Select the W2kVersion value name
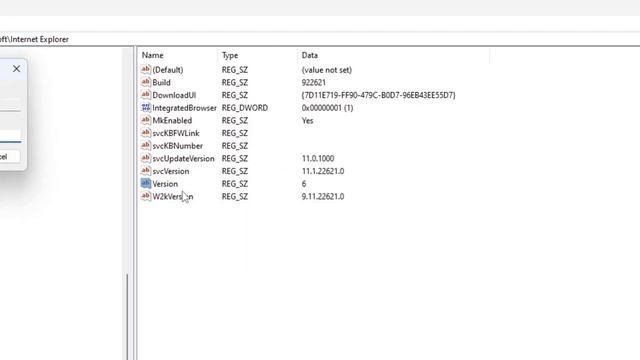The width and height of the screenshot is (640, 360). point(173,196)
